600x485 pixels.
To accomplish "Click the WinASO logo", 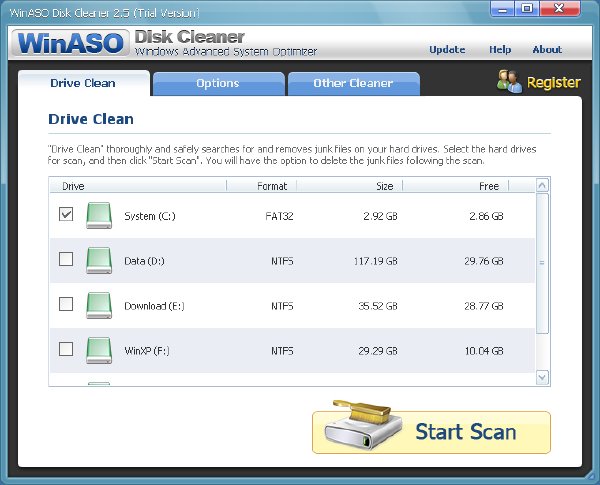I will 70,42.
